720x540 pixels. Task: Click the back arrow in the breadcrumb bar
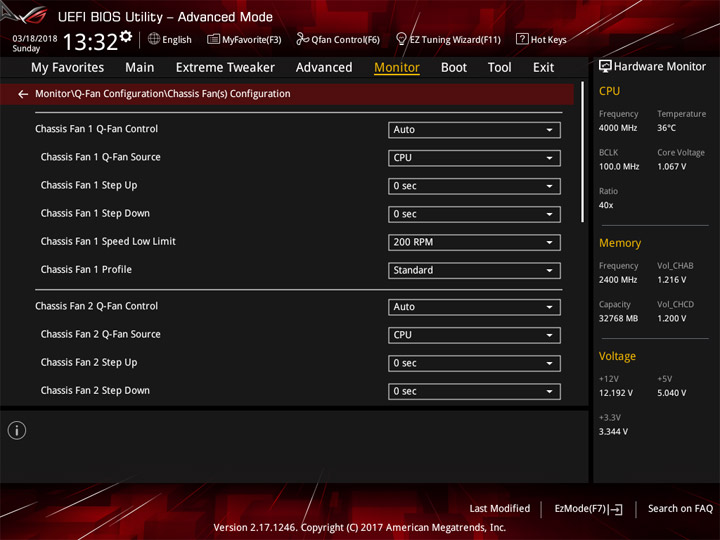point(23,94)
